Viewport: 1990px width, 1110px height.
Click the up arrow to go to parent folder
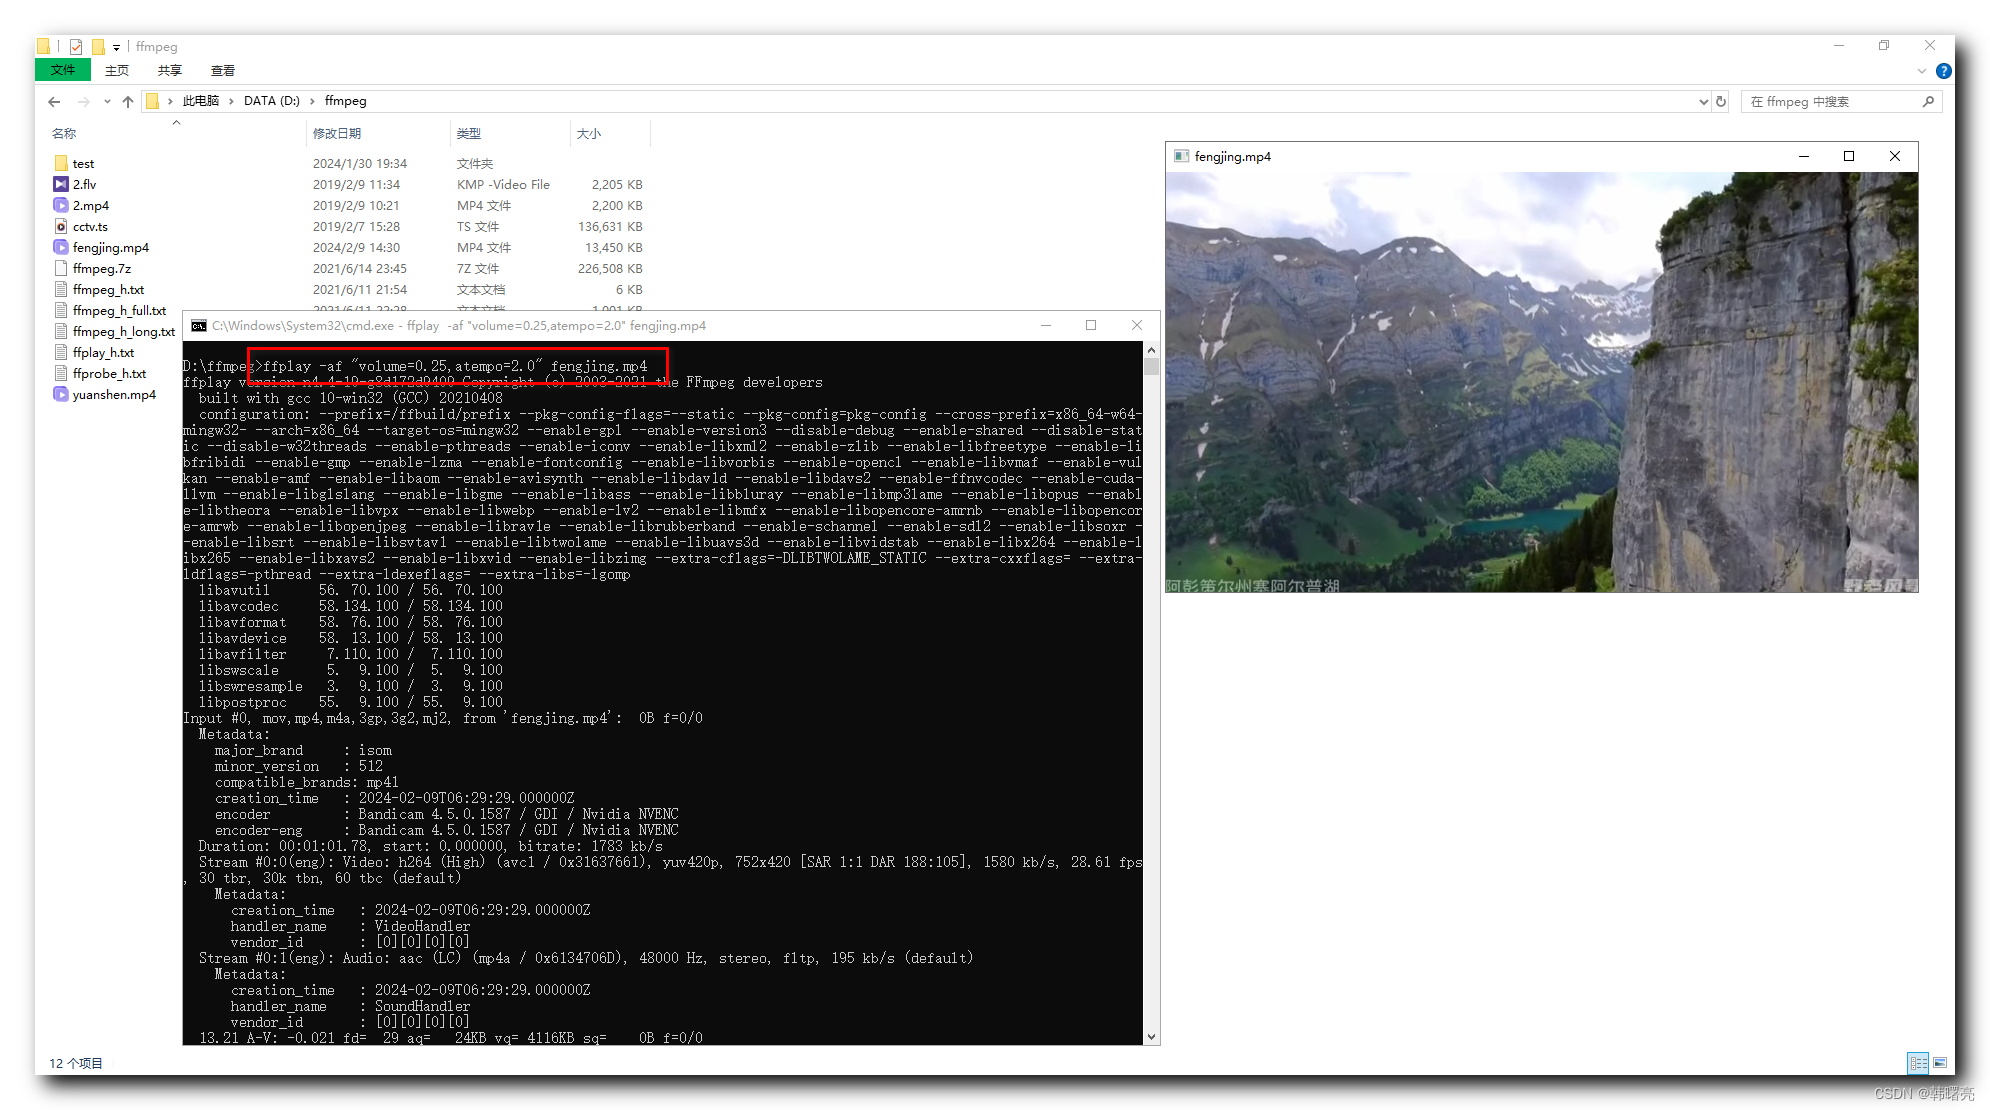pyautogui.click(x=128, y=101)
